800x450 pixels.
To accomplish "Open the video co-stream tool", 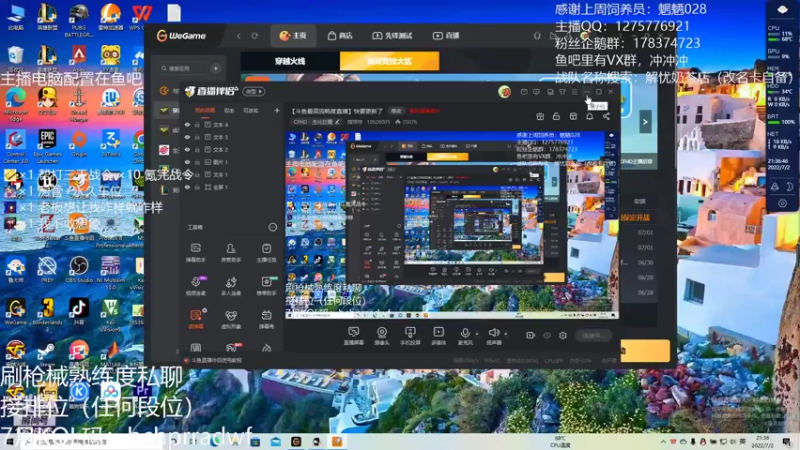I will 196,285.
